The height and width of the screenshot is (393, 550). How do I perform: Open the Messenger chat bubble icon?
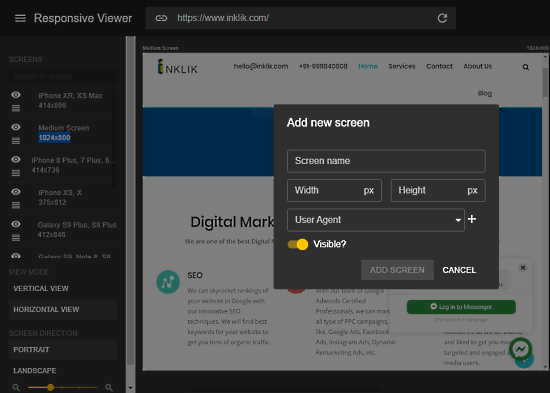[521, 349]
